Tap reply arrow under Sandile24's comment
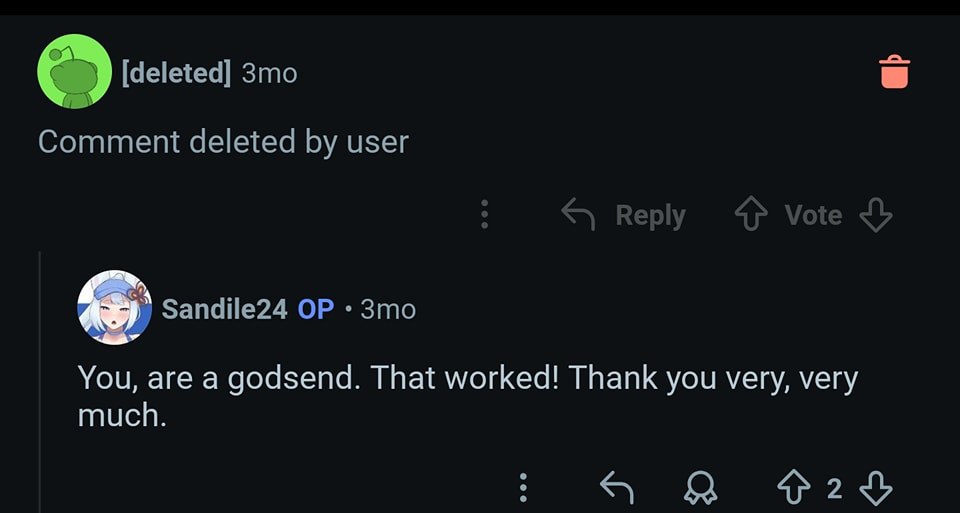This screenshot has height=513, width=960. click(616, 487)
